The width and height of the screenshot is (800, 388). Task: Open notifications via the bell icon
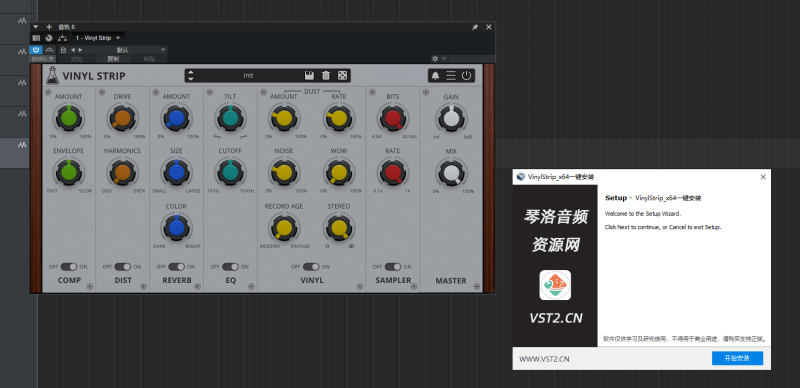[435, 76]
